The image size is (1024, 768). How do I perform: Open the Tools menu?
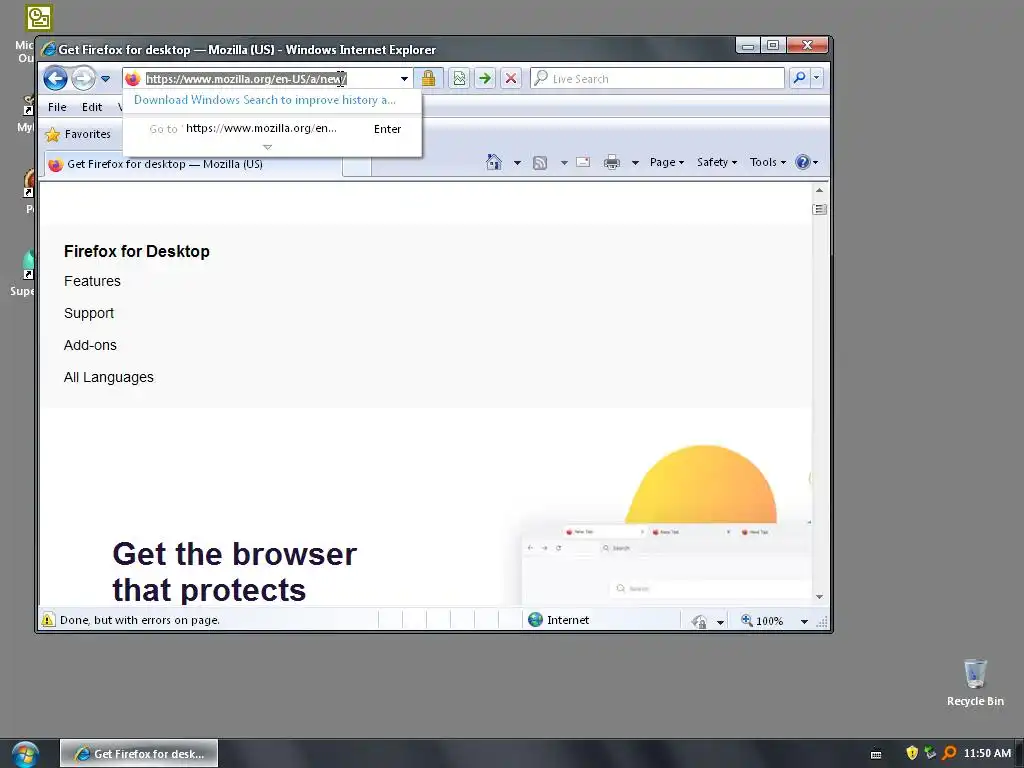click(767, 162)
